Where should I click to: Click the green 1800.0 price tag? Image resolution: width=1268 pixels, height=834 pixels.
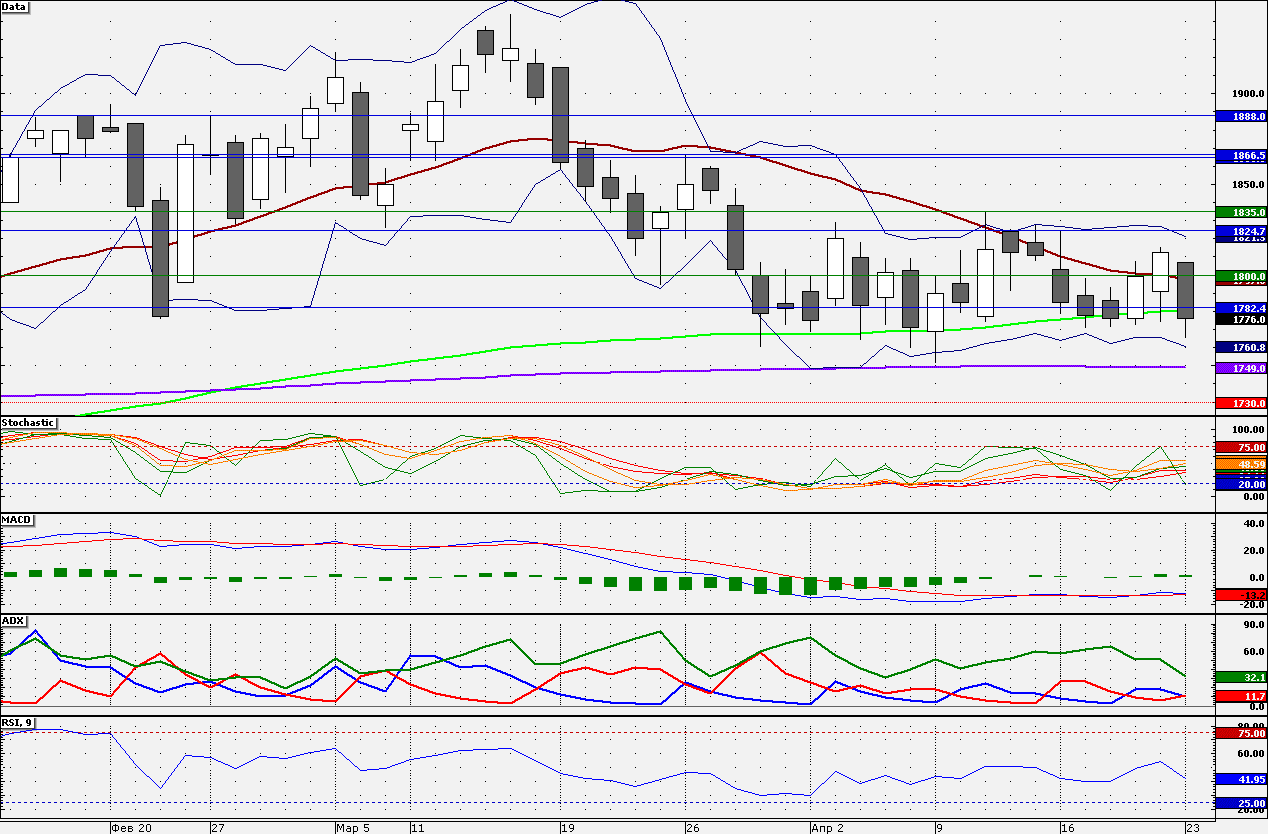coord(1241,276)
